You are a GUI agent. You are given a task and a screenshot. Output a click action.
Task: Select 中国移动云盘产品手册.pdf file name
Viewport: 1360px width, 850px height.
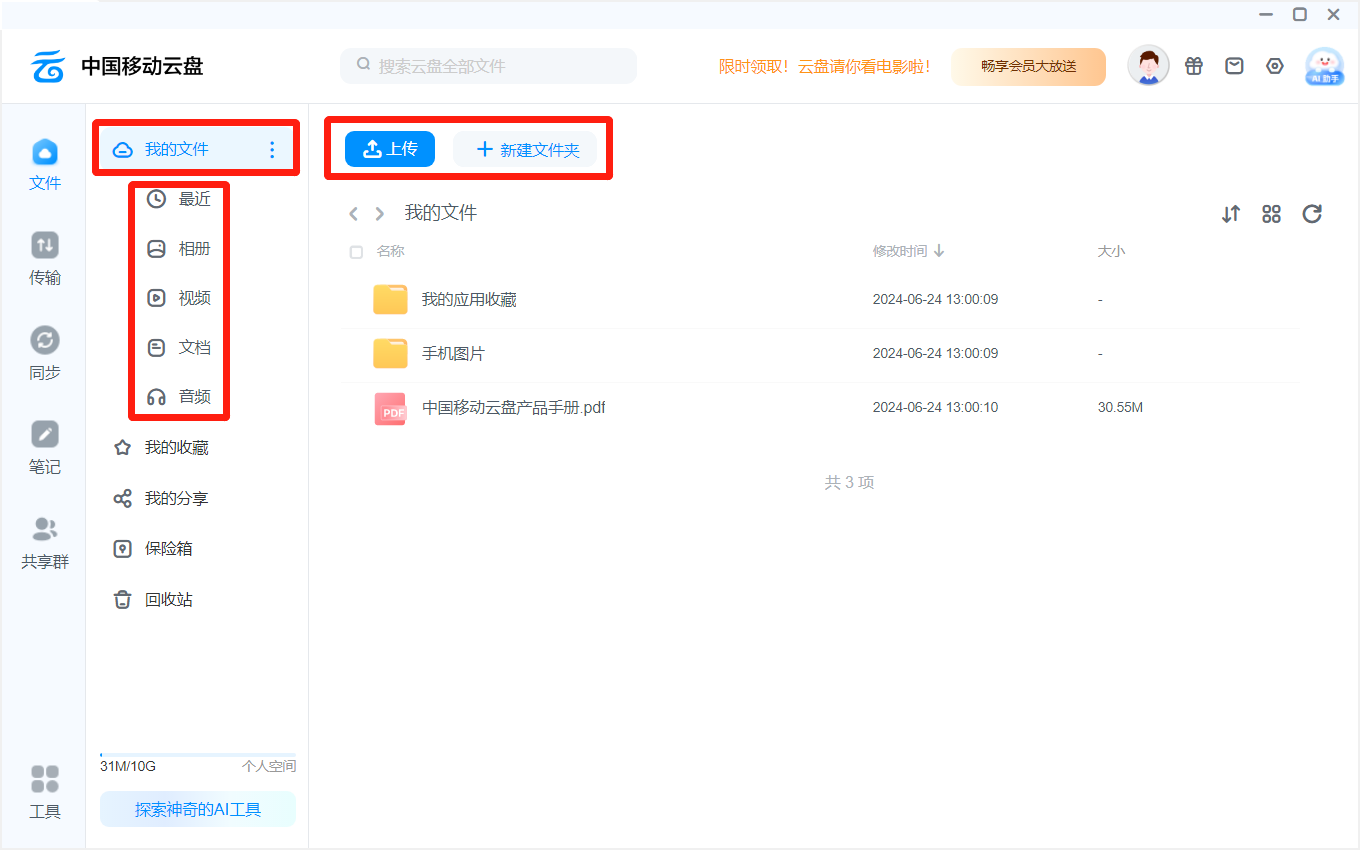point(514,408)
